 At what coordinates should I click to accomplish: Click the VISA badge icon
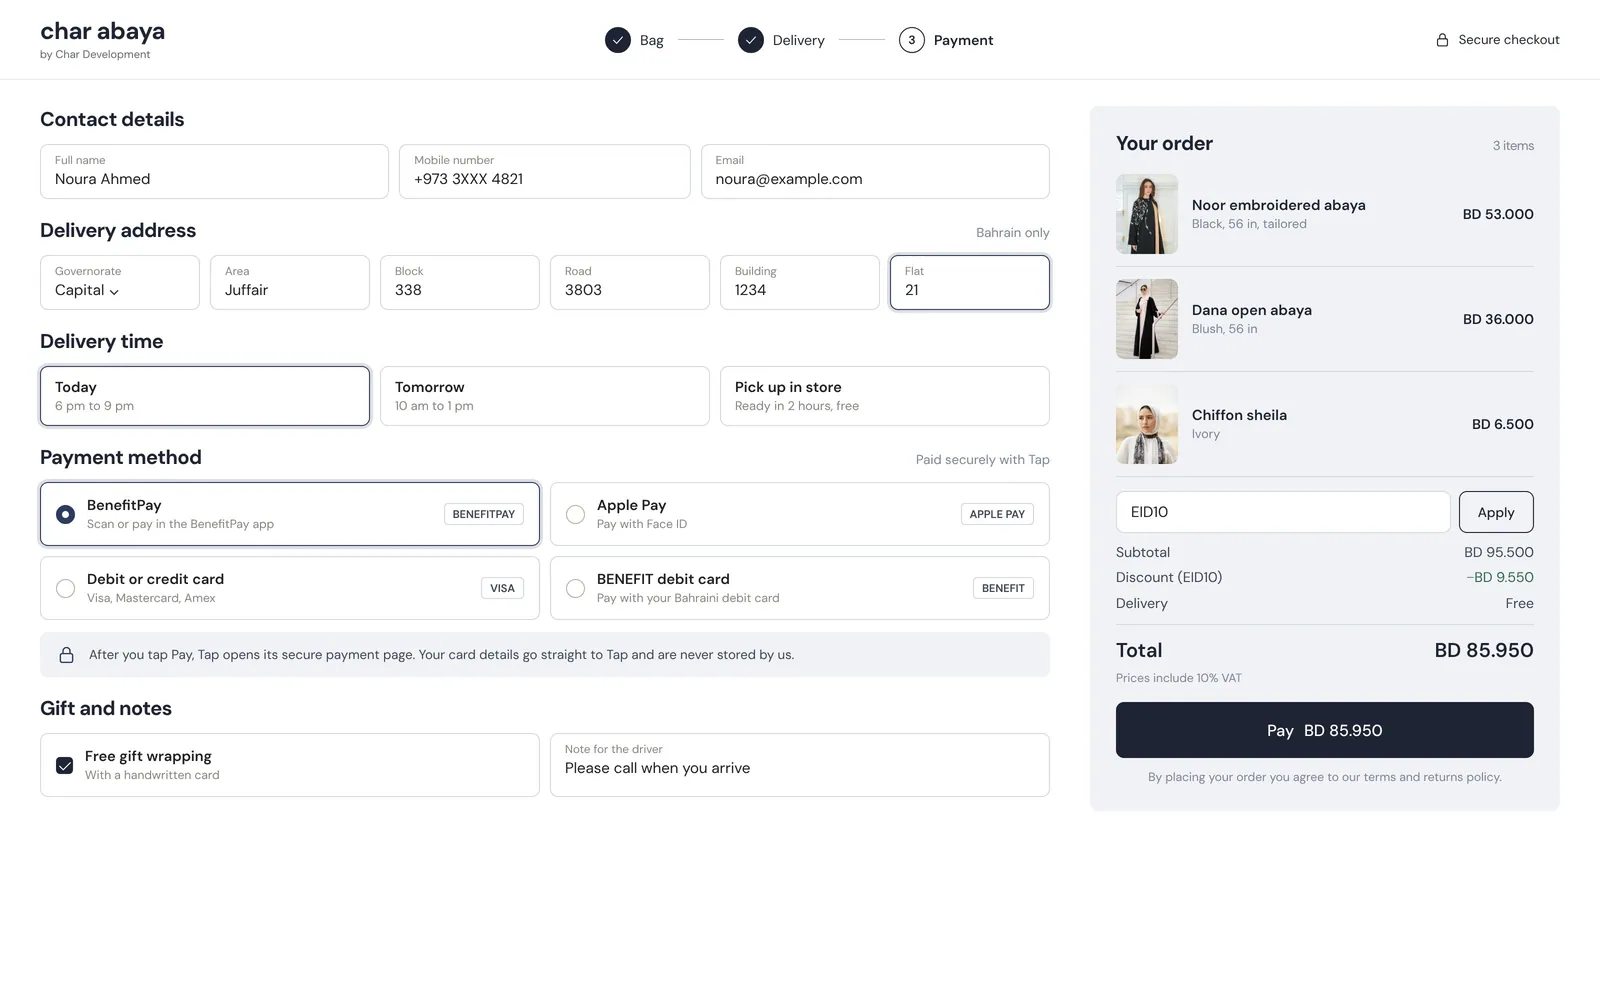pyautogui.click(x=502, y=588)
